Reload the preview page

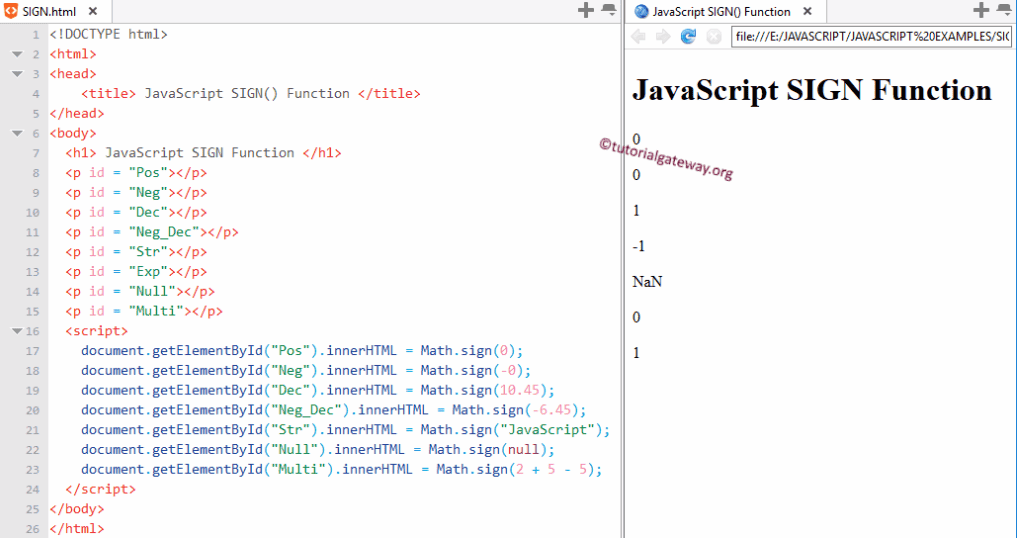[x=688, y=37]
